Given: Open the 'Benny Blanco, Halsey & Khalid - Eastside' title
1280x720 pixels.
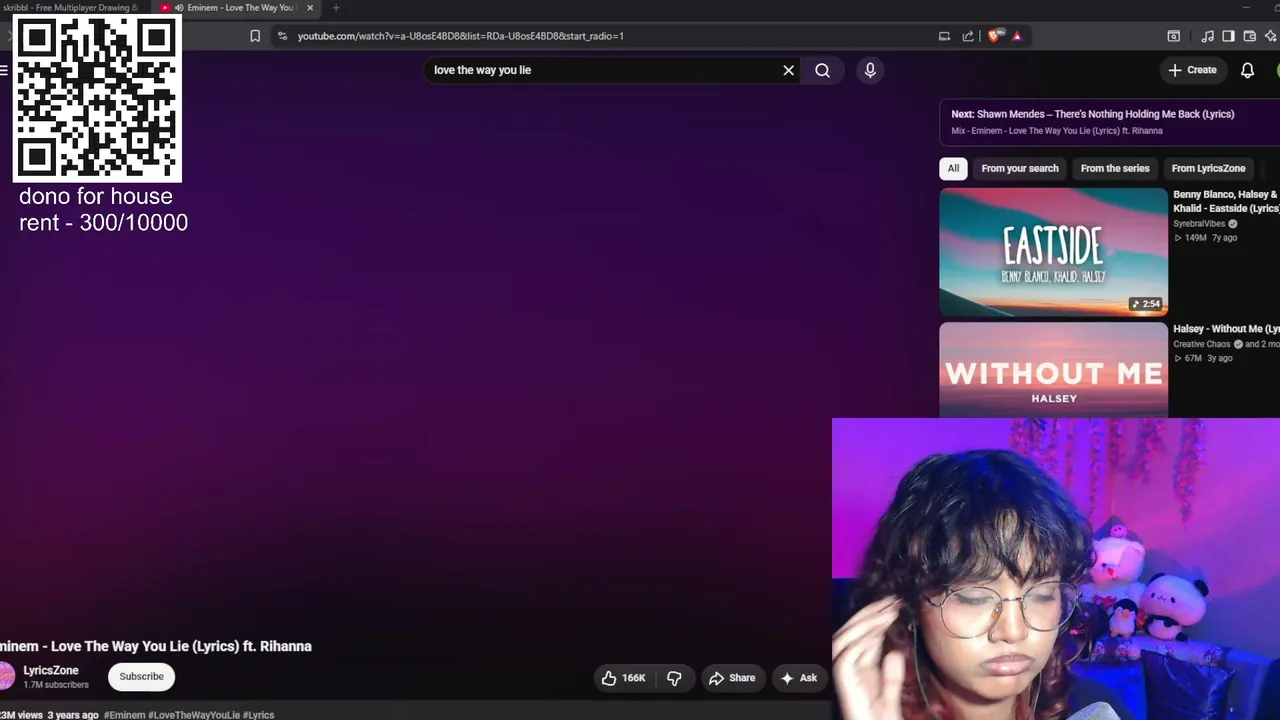Looking at the screenshot, I should pyautogui.click(x=1226, y=201).
